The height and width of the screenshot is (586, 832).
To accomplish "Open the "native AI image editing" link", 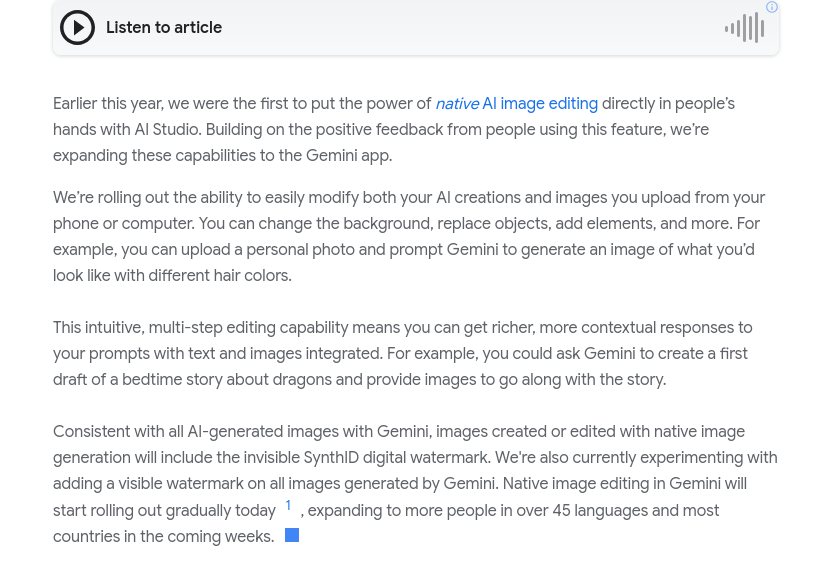I will 516,104.
